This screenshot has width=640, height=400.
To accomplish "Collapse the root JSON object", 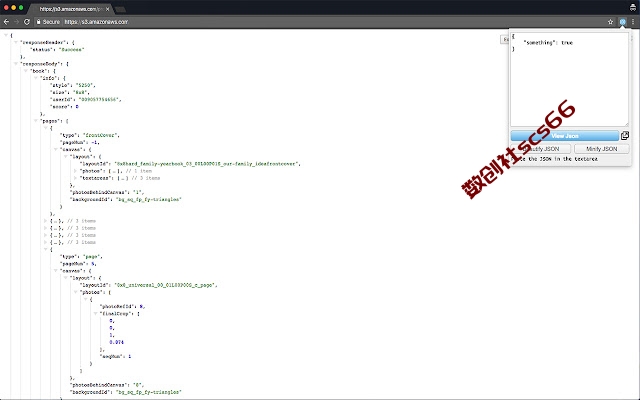I will (x=6, y=35).
